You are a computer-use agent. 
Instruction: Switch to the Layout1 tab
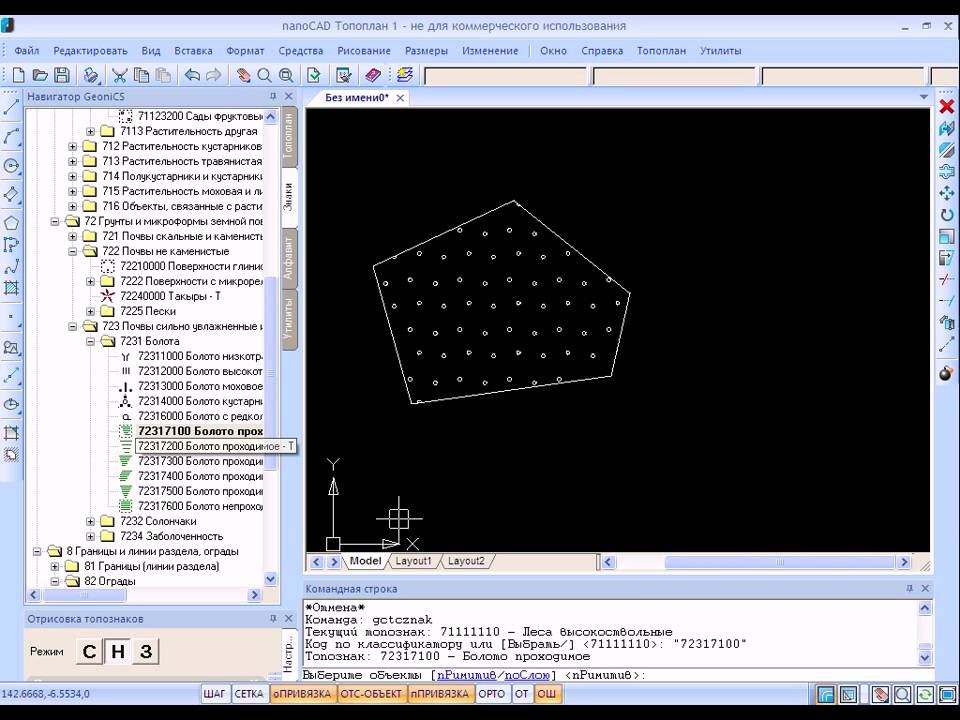tap(413, 561)
